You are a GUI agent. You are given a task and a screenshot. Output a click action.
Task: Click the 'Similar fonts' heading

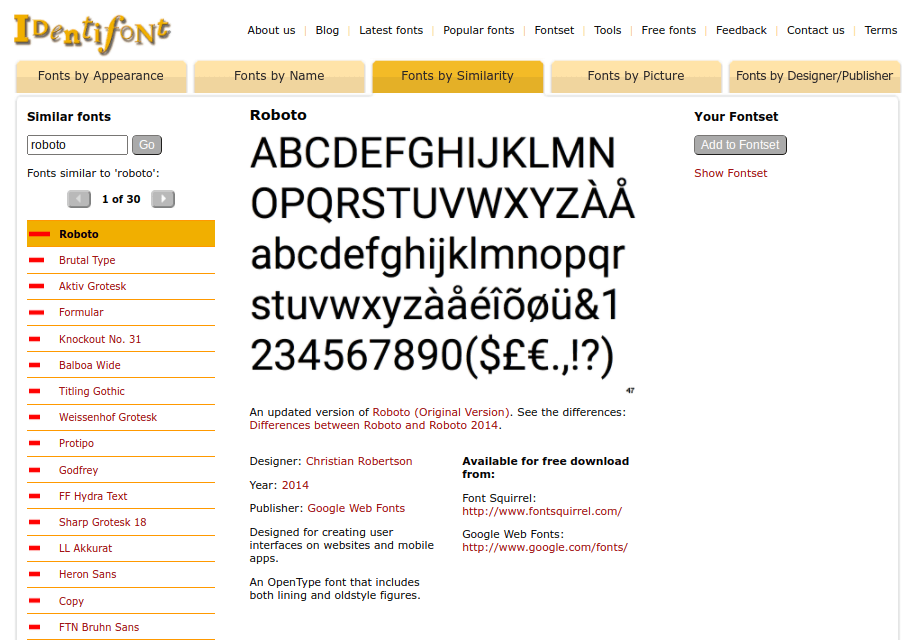point(69,117)
